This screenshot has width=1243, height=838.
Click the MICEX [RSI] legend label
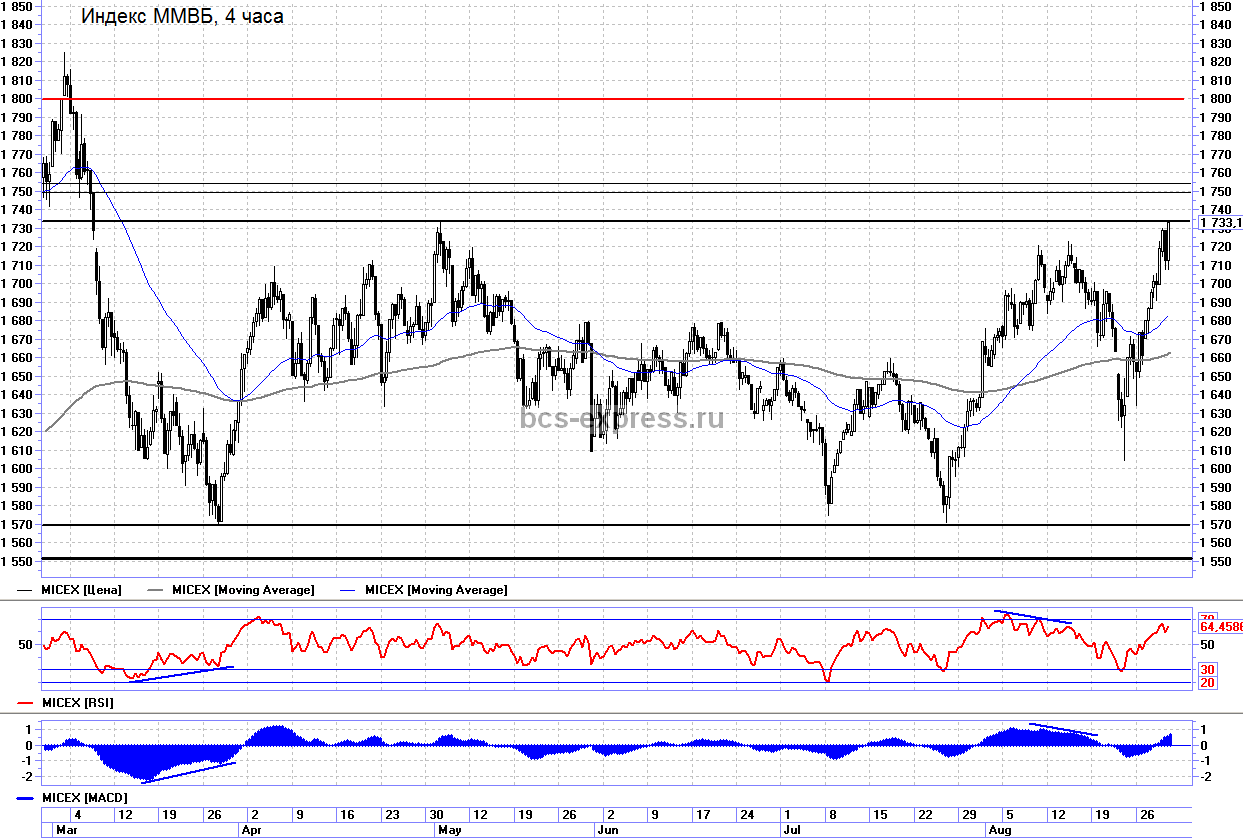click(x=77, y=704)
